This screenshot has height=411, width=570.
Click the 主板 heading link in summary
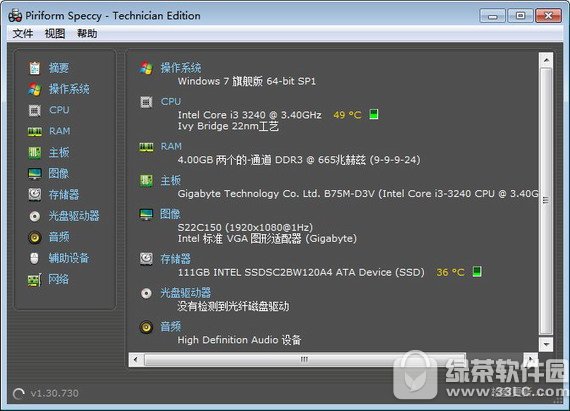coord(170,180)
